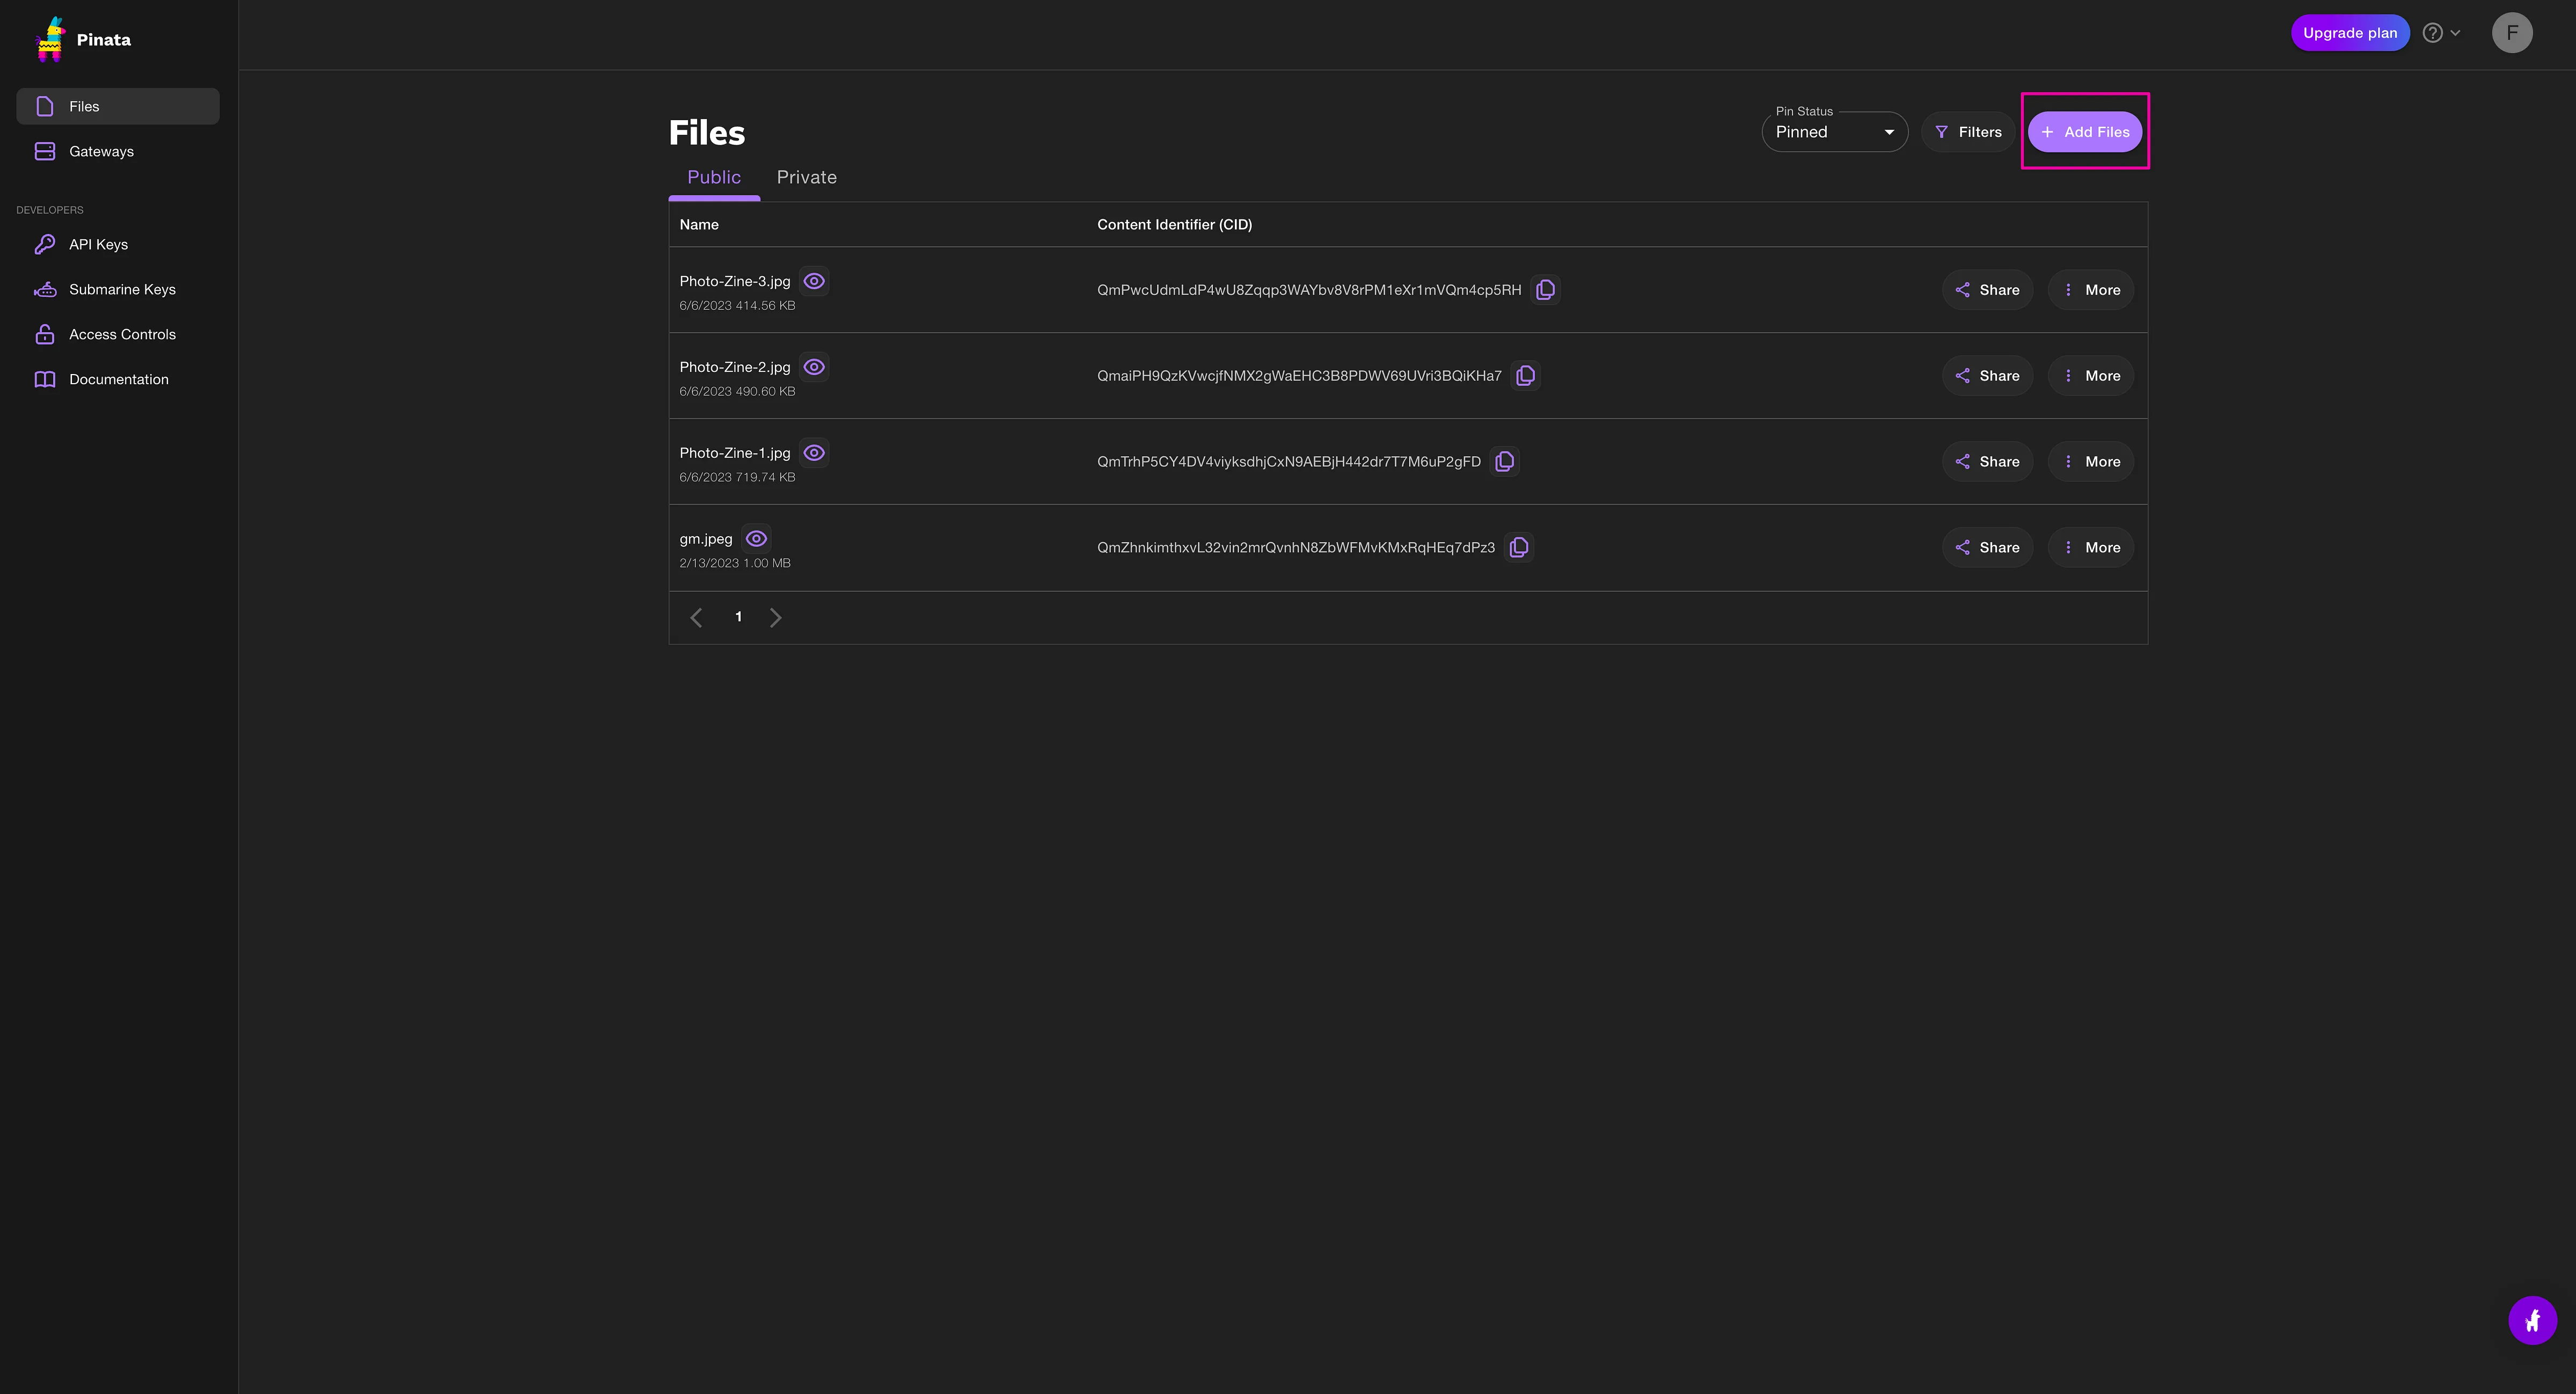Copy CID of Photo-Zine-1.jpg
2576x1394 pixels.
point(1504,462)
